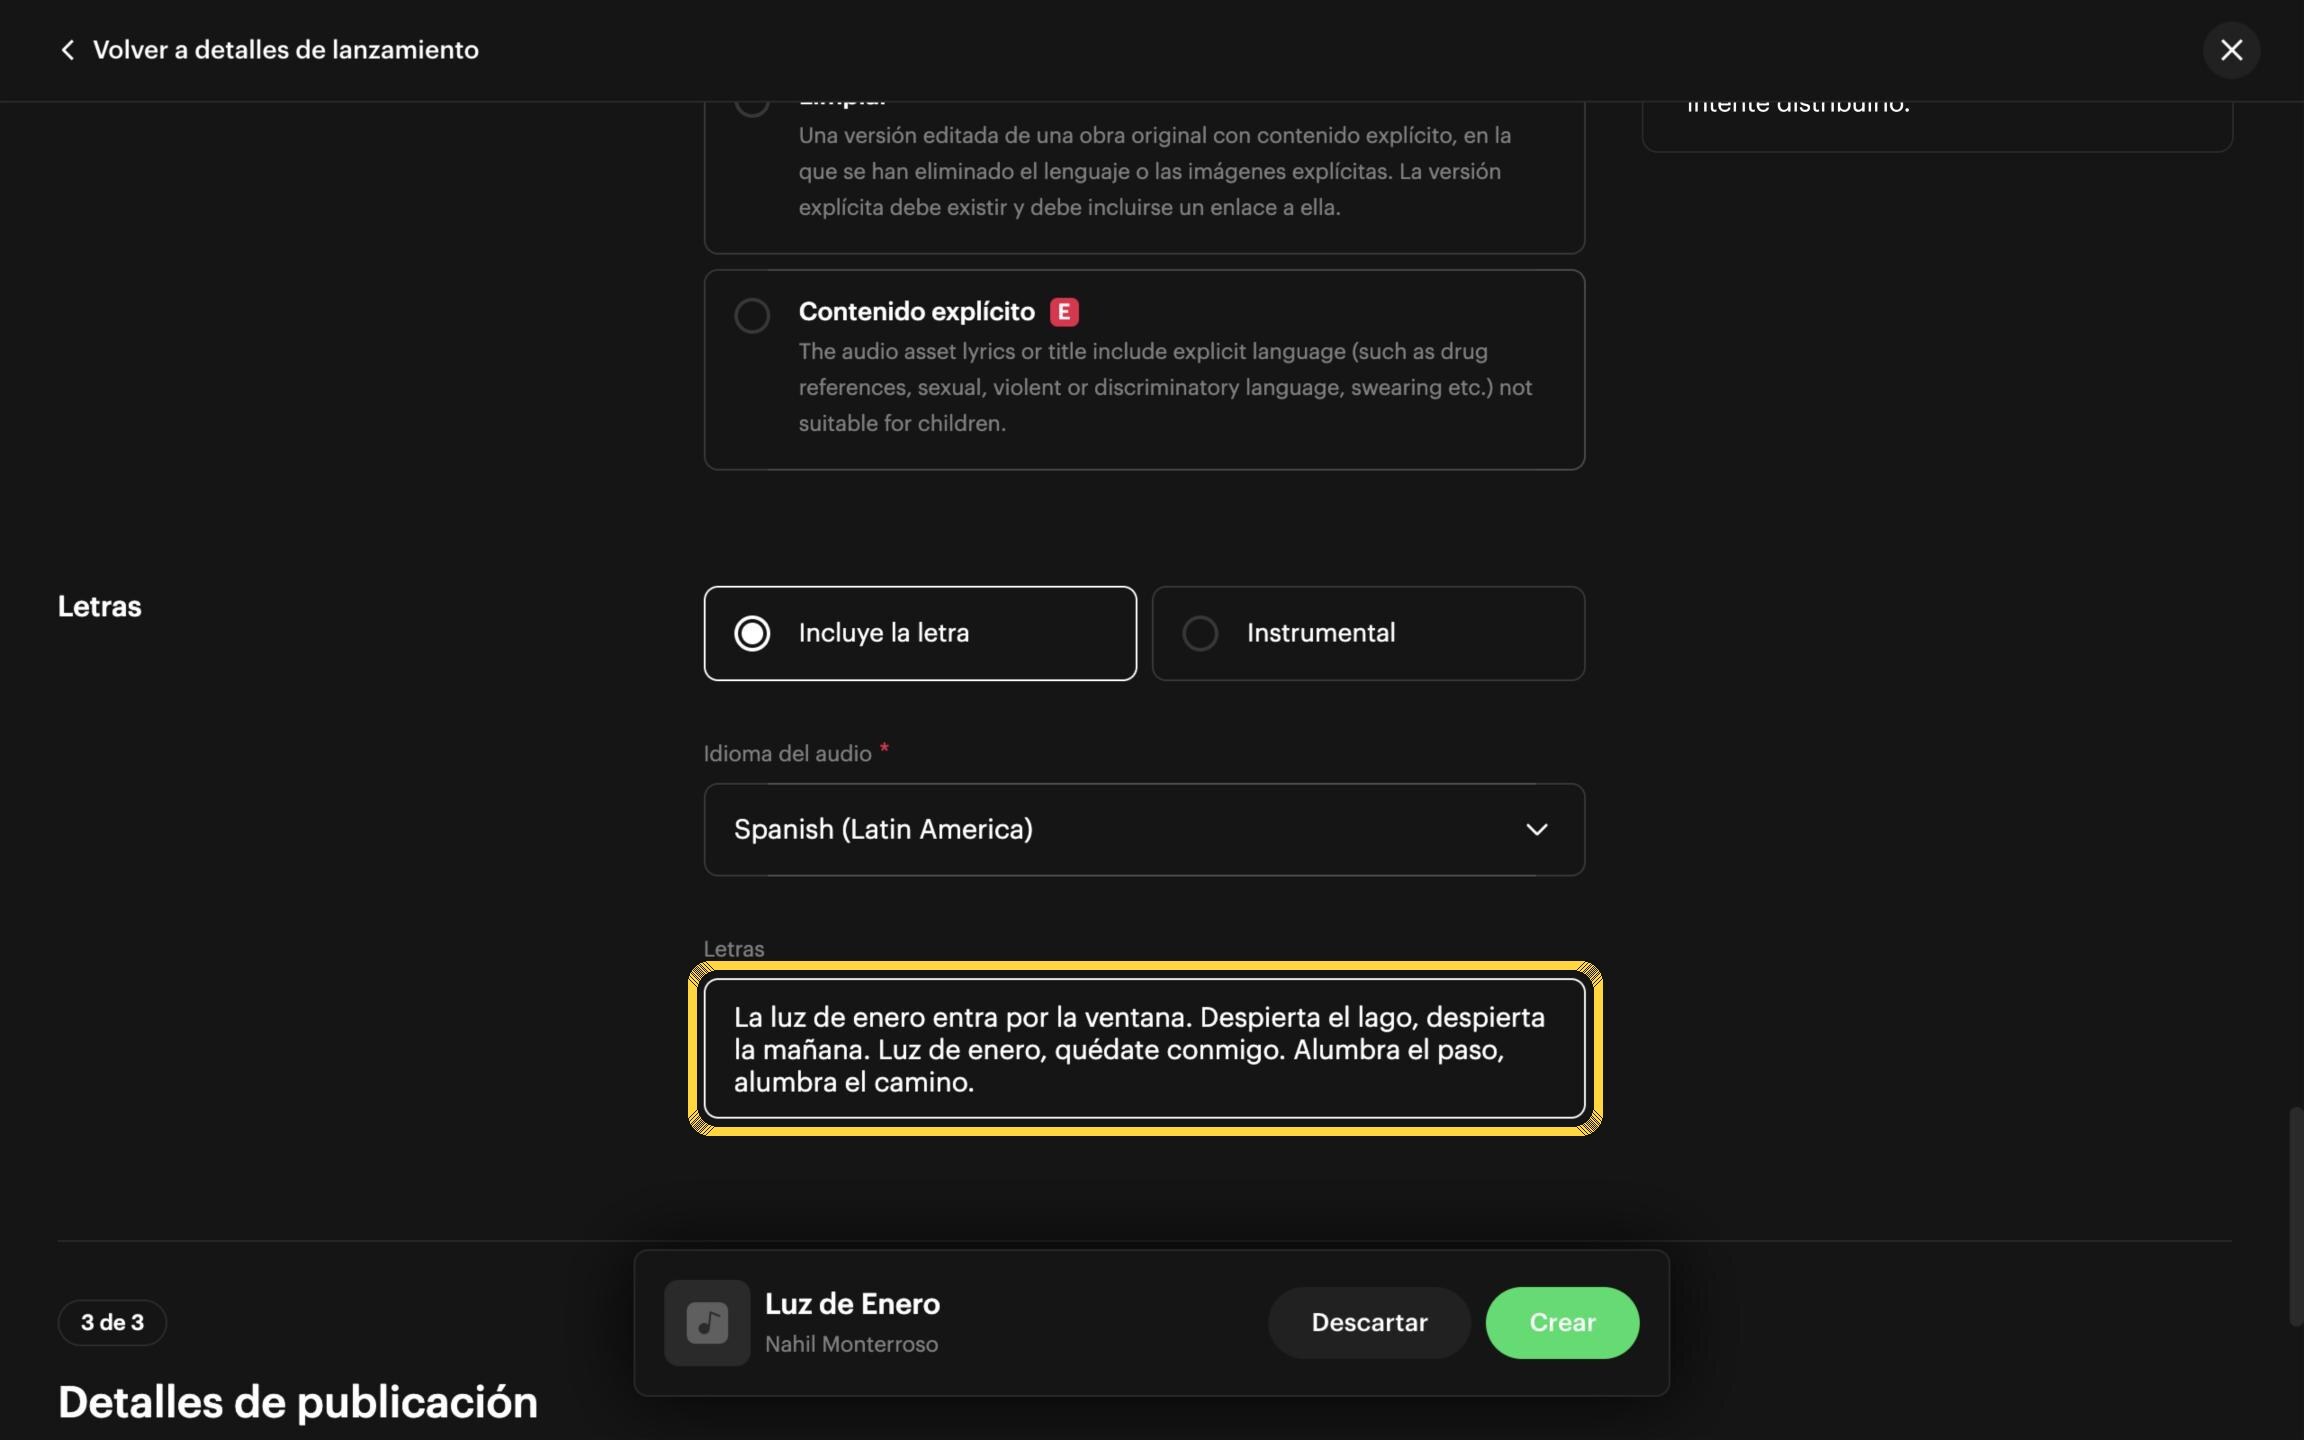This screenshot has height=1440, width=2304.
Task: Click the X close icon top right
Action: [2231, 50]
